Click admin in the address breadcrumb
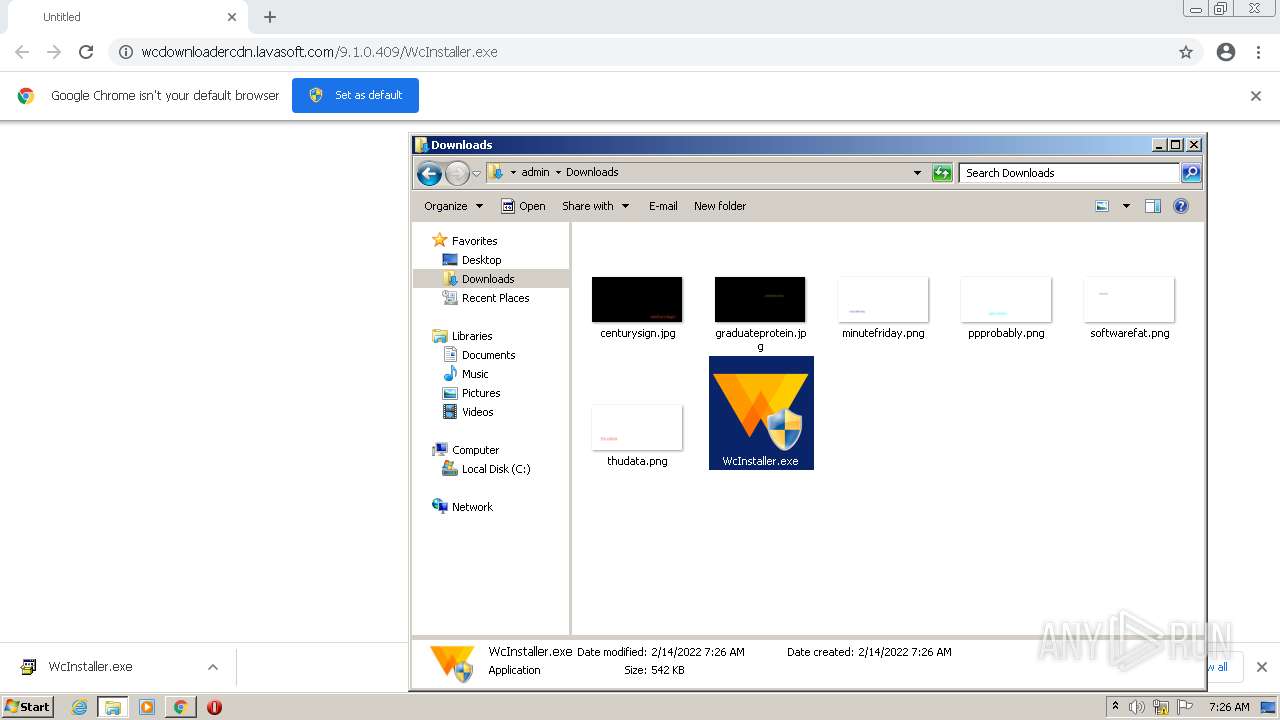Screen dimensions: 1280x720 535,172
